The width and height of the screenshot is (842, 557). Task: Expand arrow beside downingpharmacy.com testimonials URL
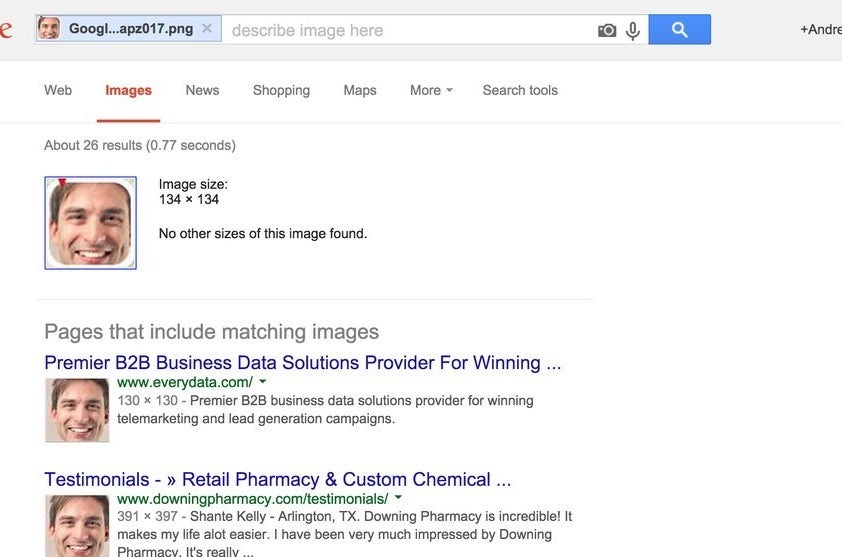coord(398,498)
